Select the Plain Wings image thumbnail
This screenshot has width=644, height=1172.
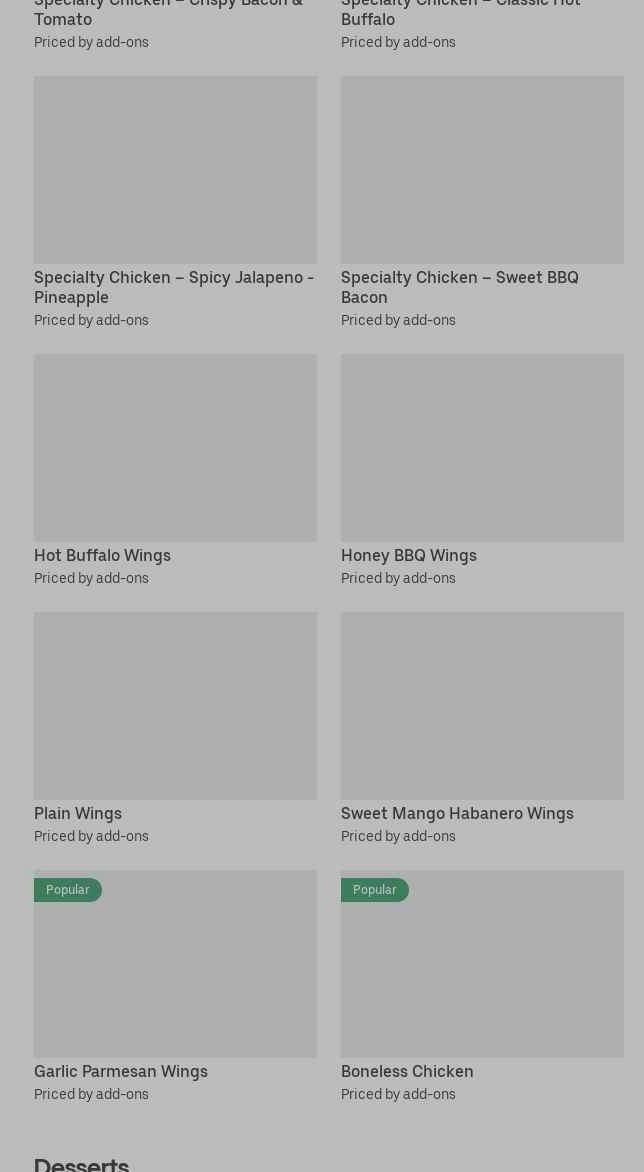175,705
